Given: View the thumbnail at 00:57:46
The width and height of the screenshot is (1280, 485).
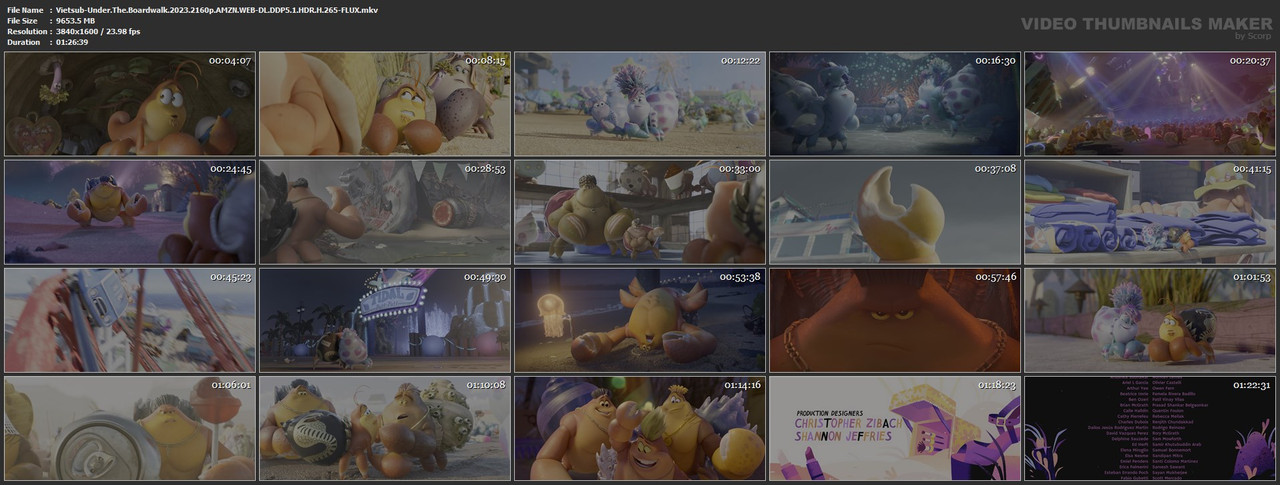Looking at the screenshot, I should point(895,320).
